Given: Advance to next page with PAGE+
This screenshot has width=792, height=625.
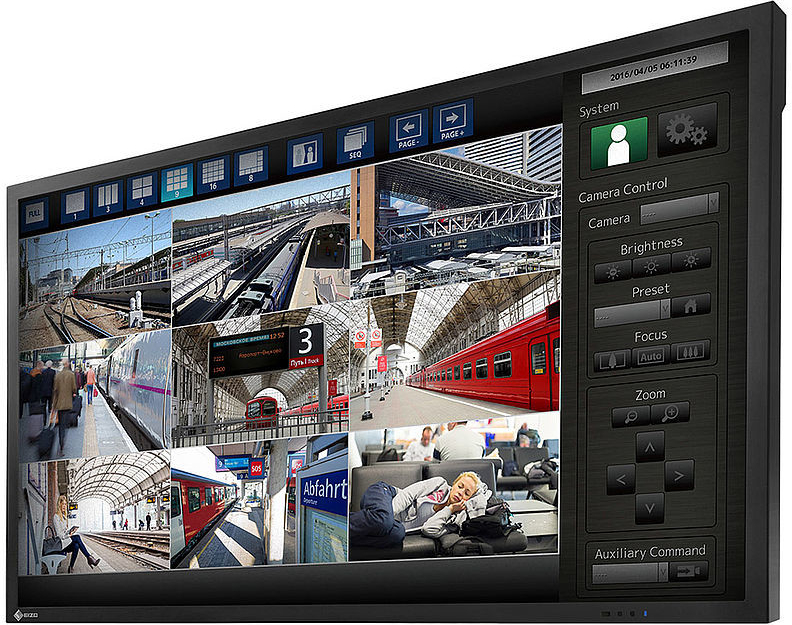Looking at the screenshot, I should [453, 118].
